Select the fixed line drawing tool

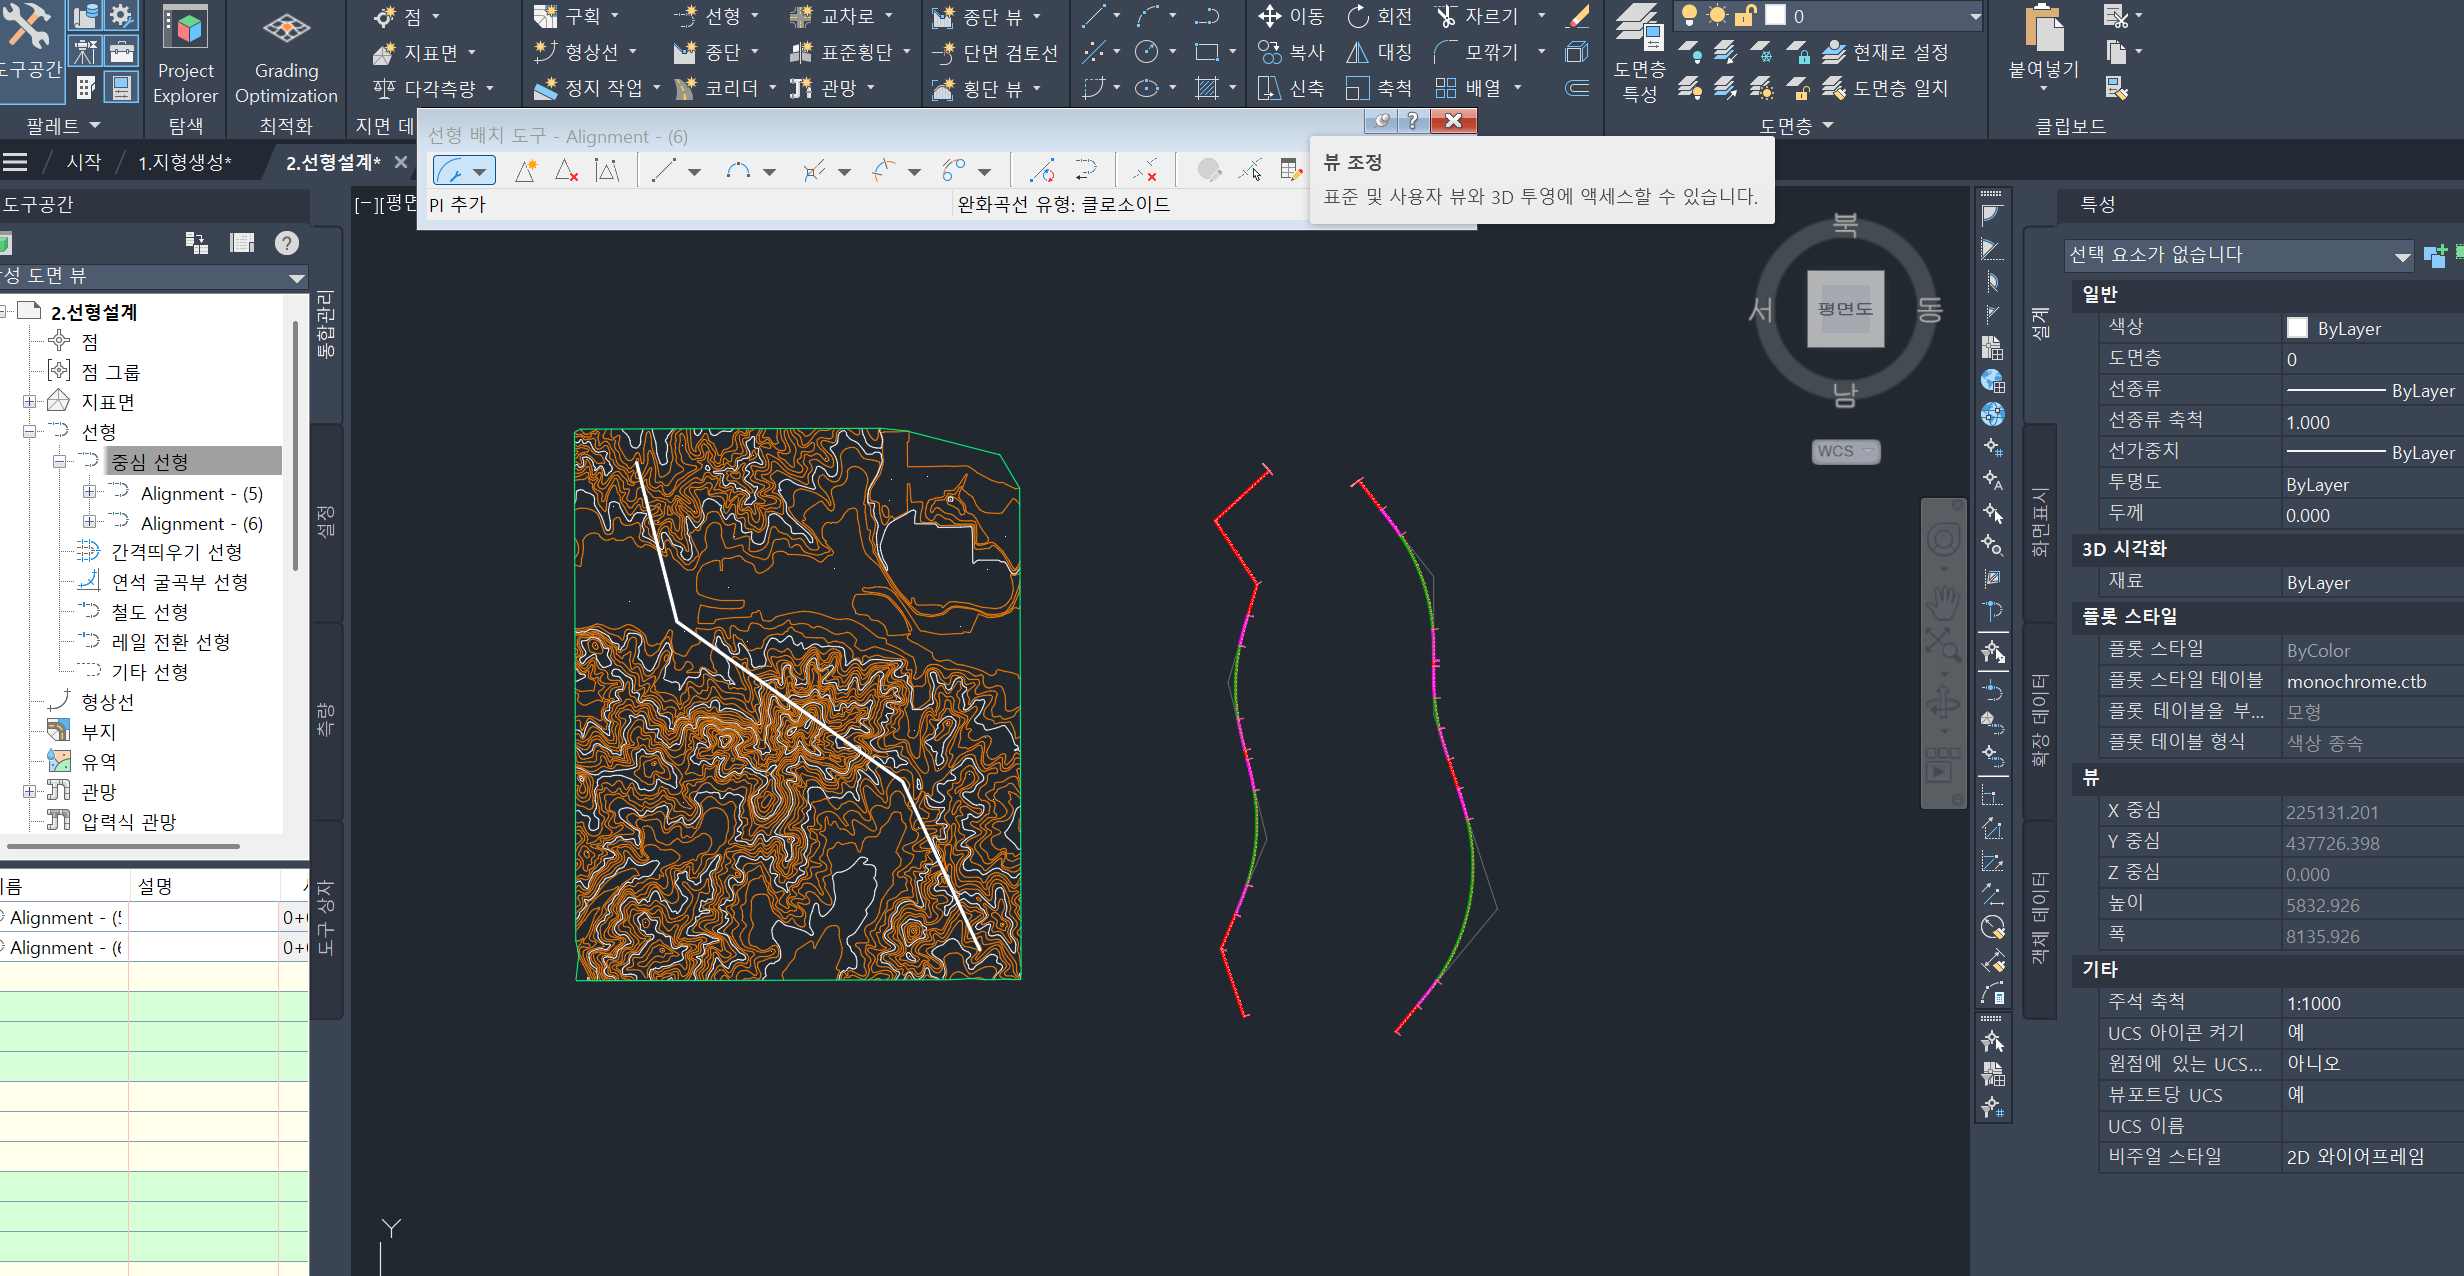[x=664, y=171]
